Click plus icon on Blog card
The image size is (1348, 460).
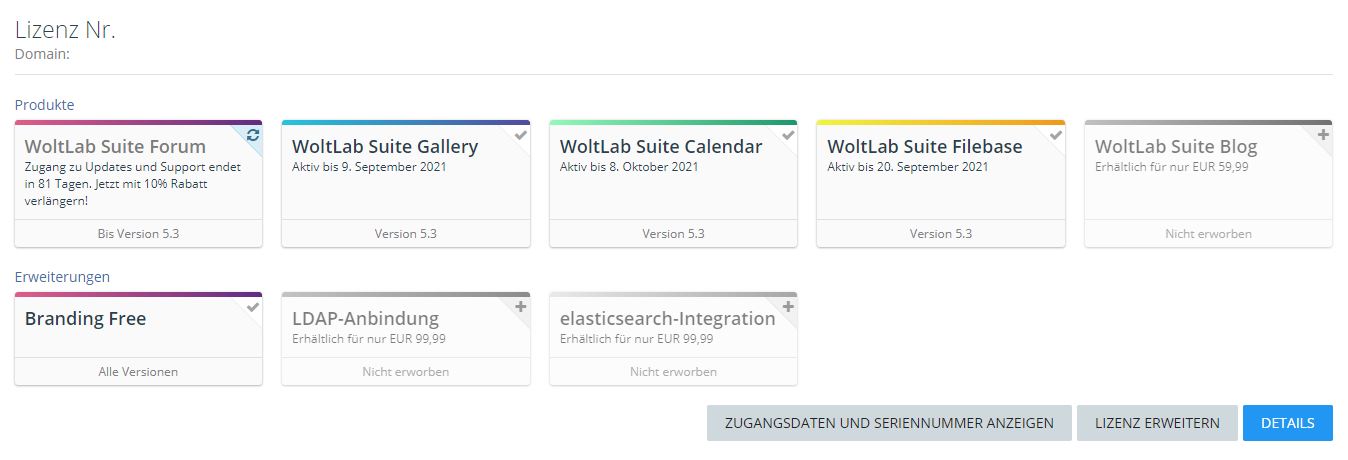1323,134
